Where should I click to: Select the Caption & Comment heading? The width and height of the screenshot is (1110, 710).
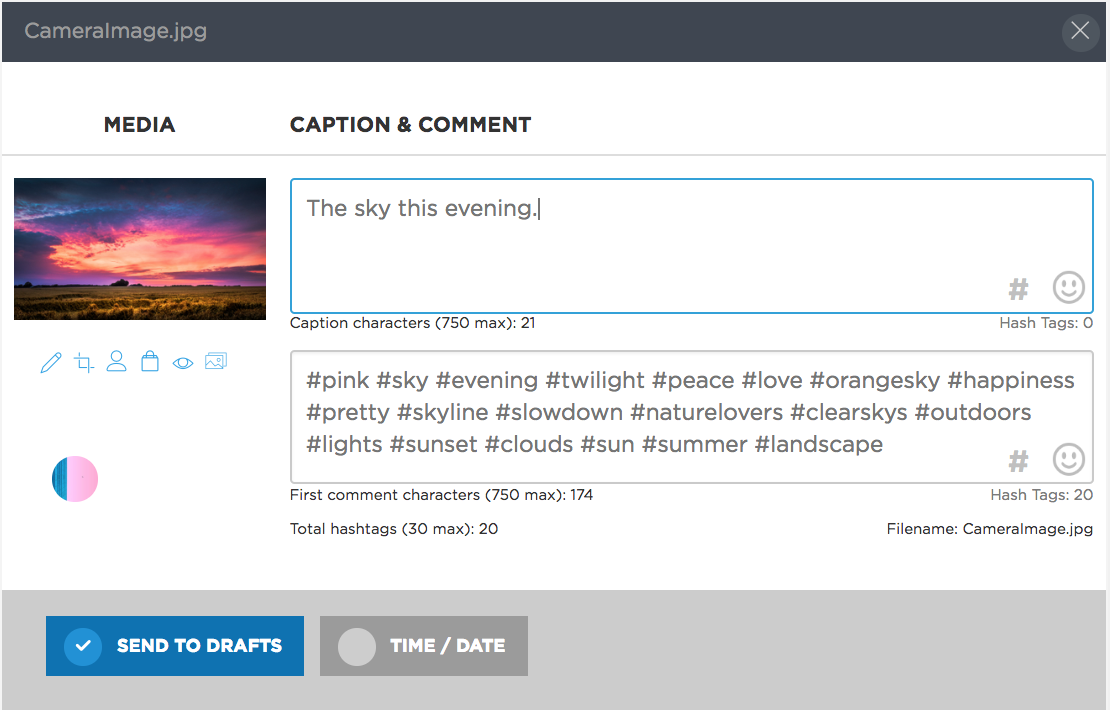point(411,125)
